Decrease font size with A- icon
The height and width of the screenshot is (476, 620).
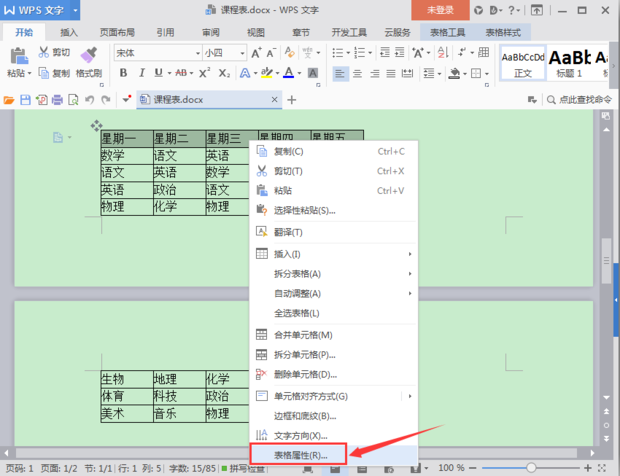[x=271, y=53]
